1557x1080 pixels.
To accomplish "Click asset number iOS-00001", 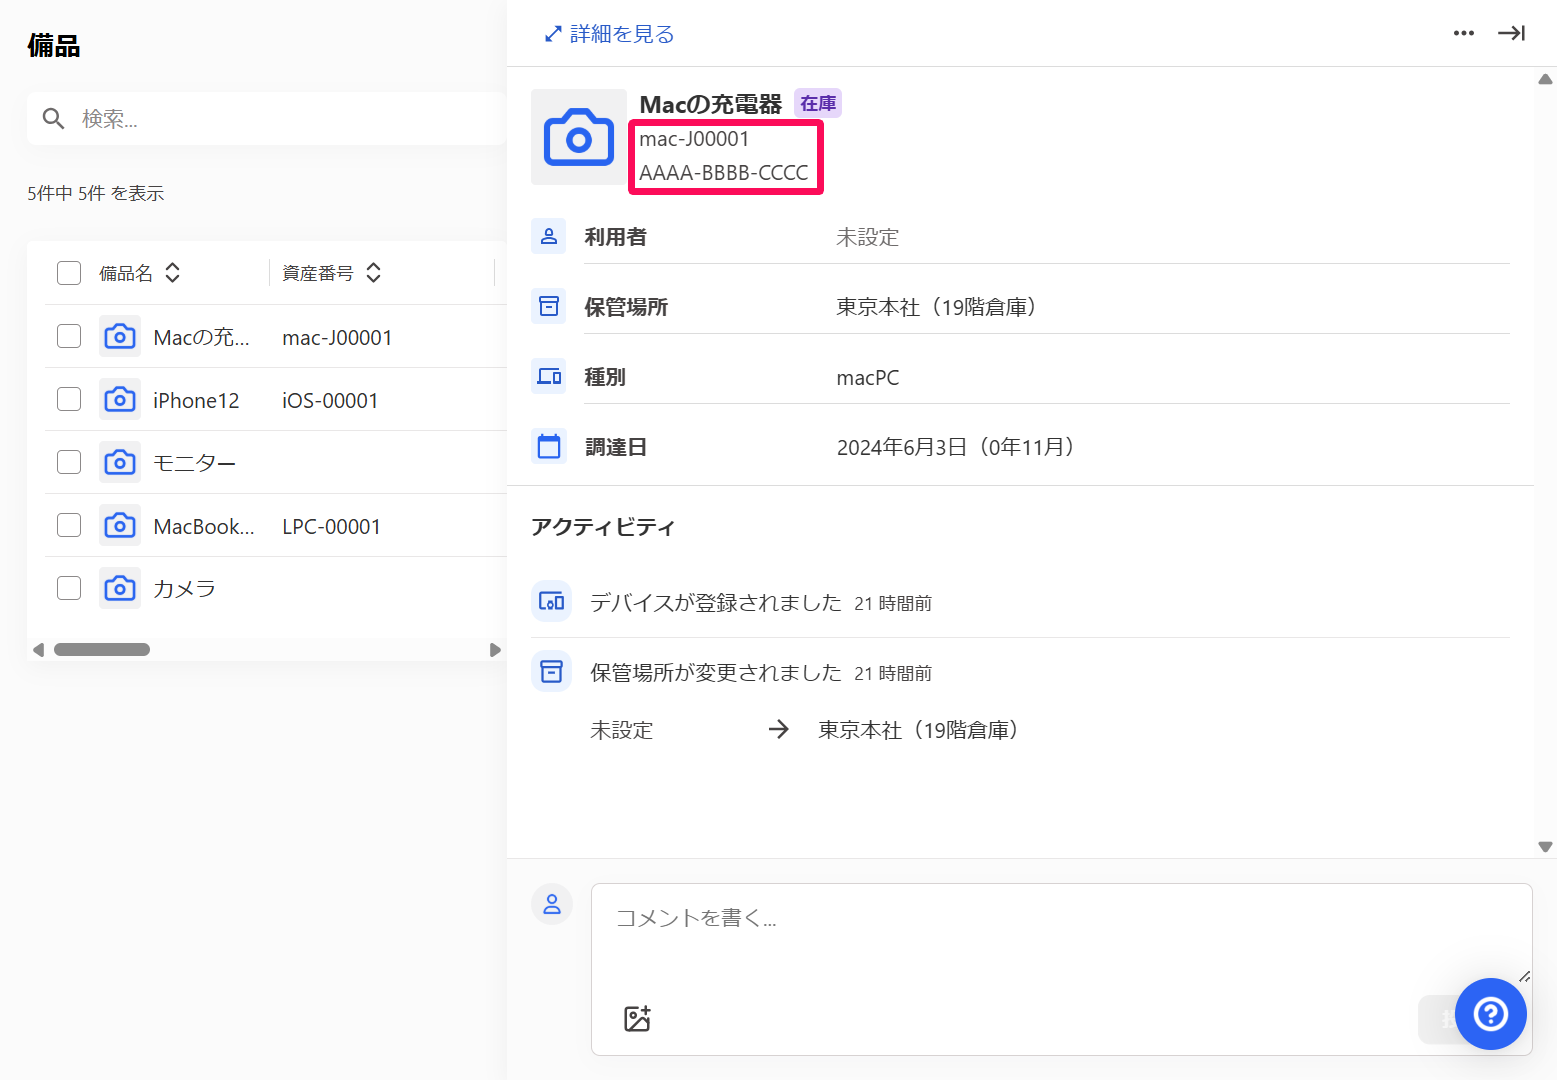I will pyautogui.click(x=330, y=401).
